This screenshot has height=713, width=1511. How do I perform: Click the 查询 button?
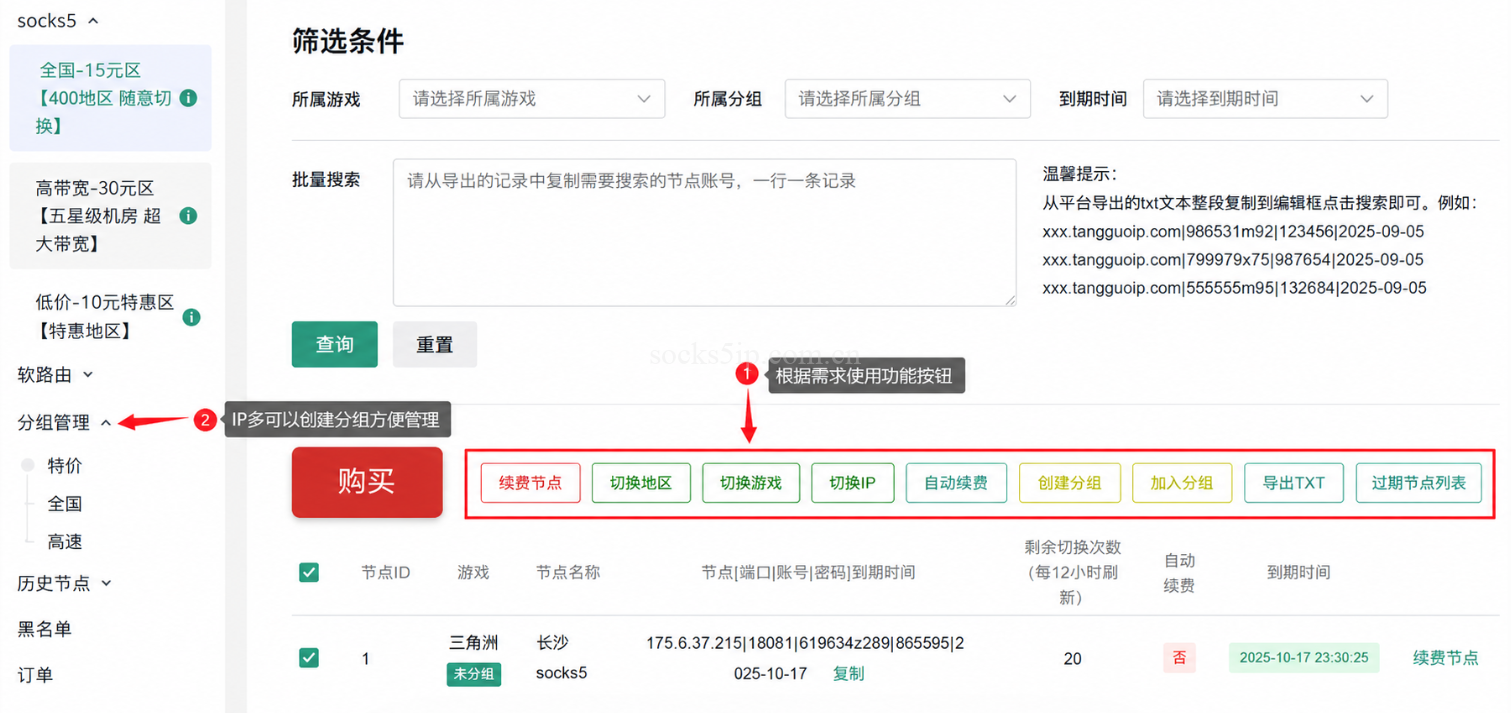coord(335,344)
